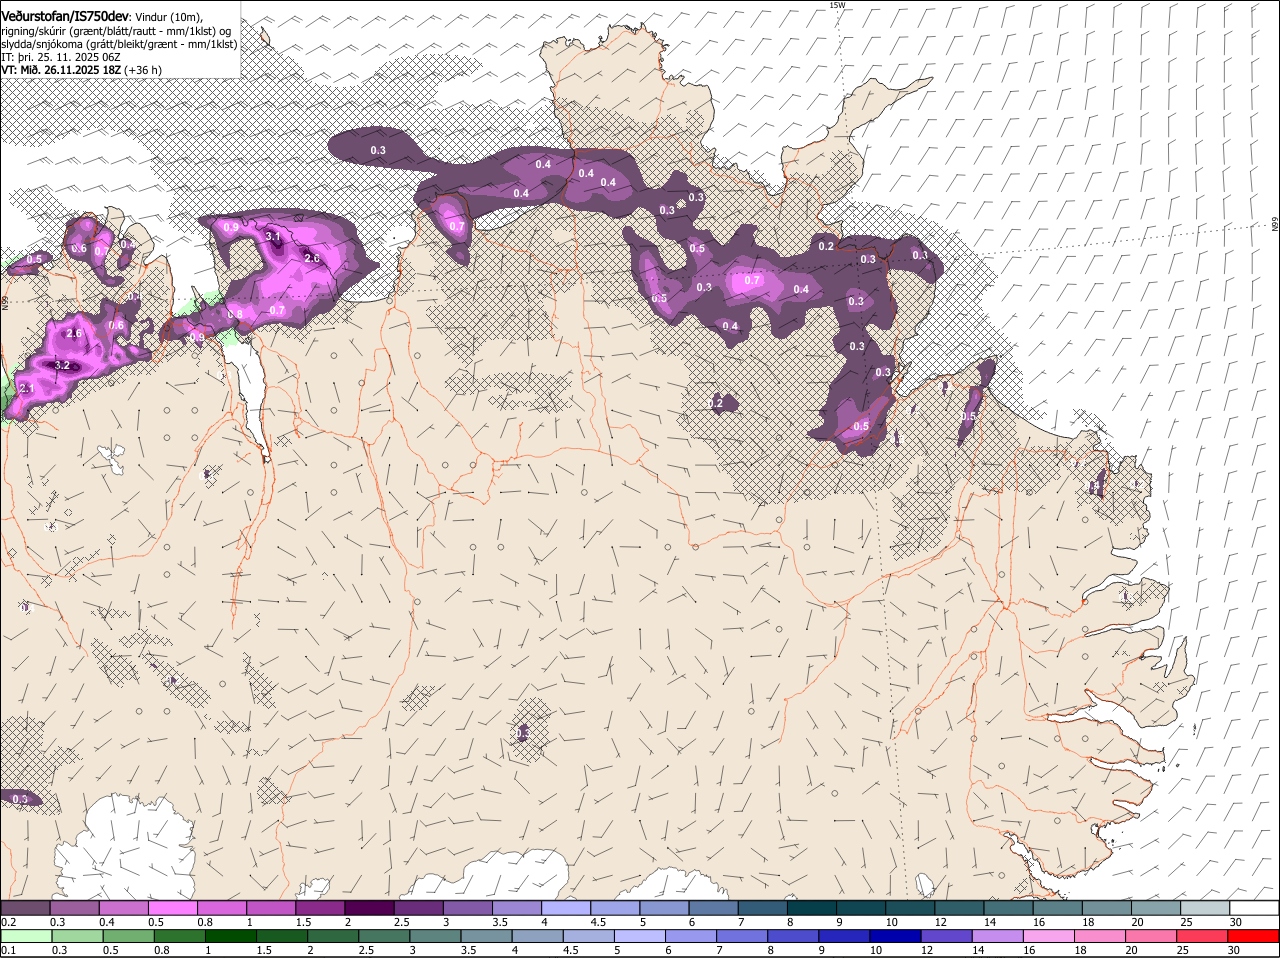The width and height of the screenshot is (1280, 958).
Task: Click the snow scale label 0.2
Action: tap(8, 922)
